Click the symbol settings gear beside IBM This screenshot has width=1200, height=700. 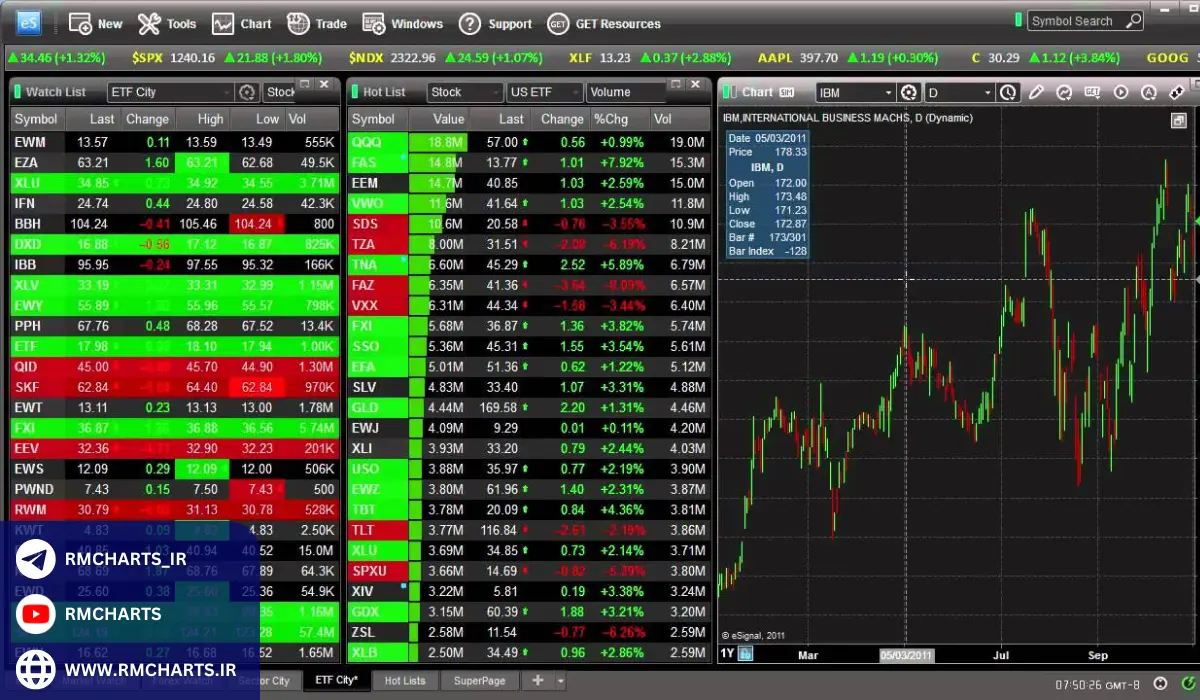[908, 93]
